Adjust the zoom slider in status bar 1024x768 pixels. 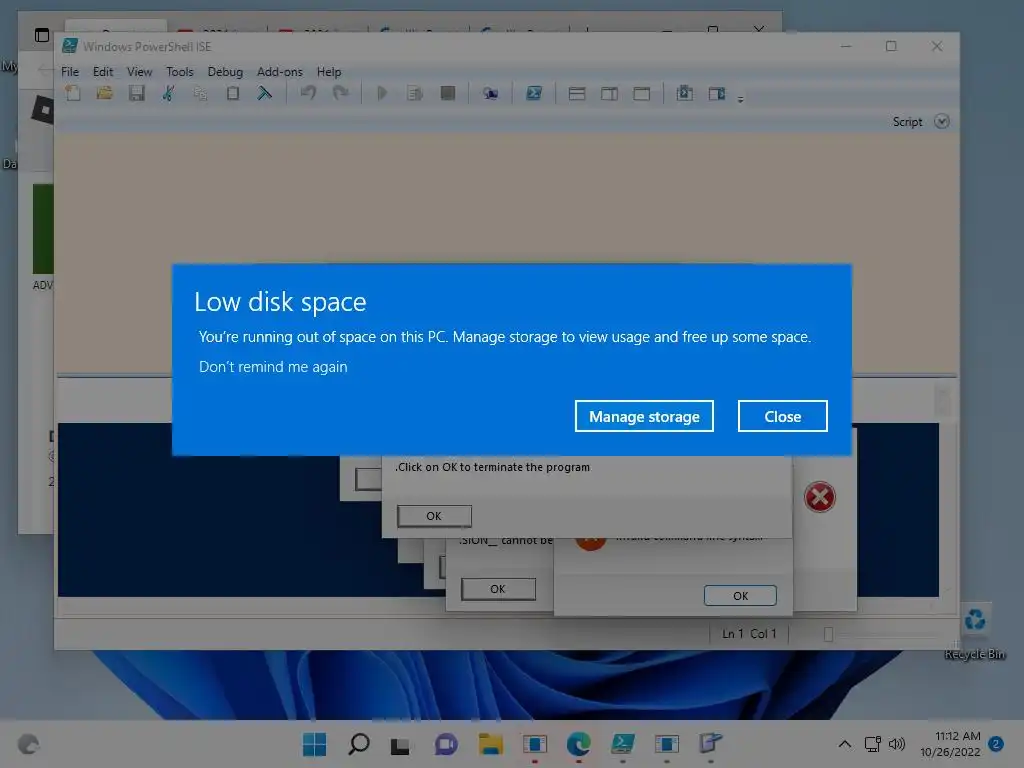pyautogui.click(x=828, y=634)
